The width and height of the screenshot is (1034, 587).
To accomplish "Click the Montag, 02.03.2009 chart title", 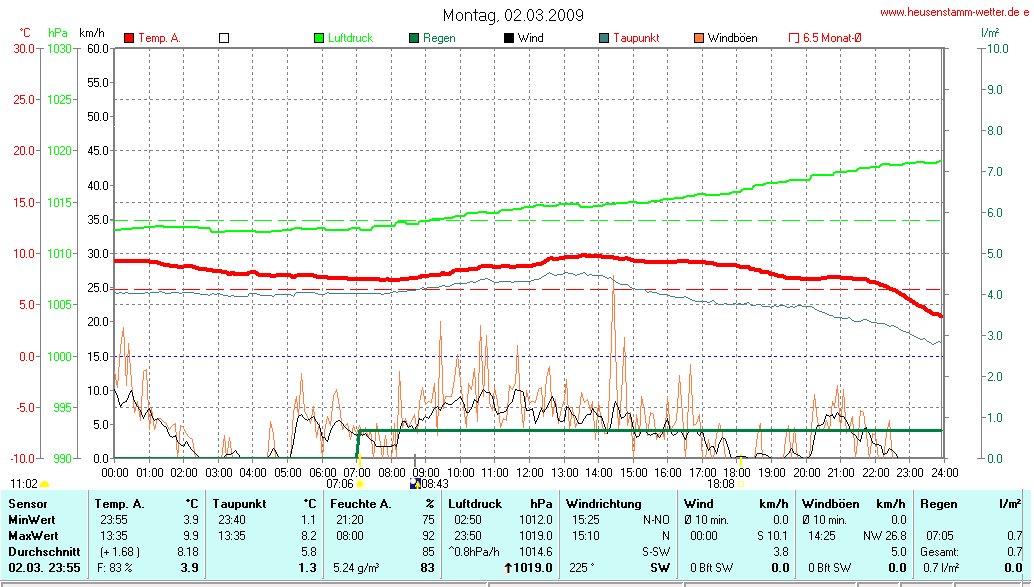I will (513, 15).
